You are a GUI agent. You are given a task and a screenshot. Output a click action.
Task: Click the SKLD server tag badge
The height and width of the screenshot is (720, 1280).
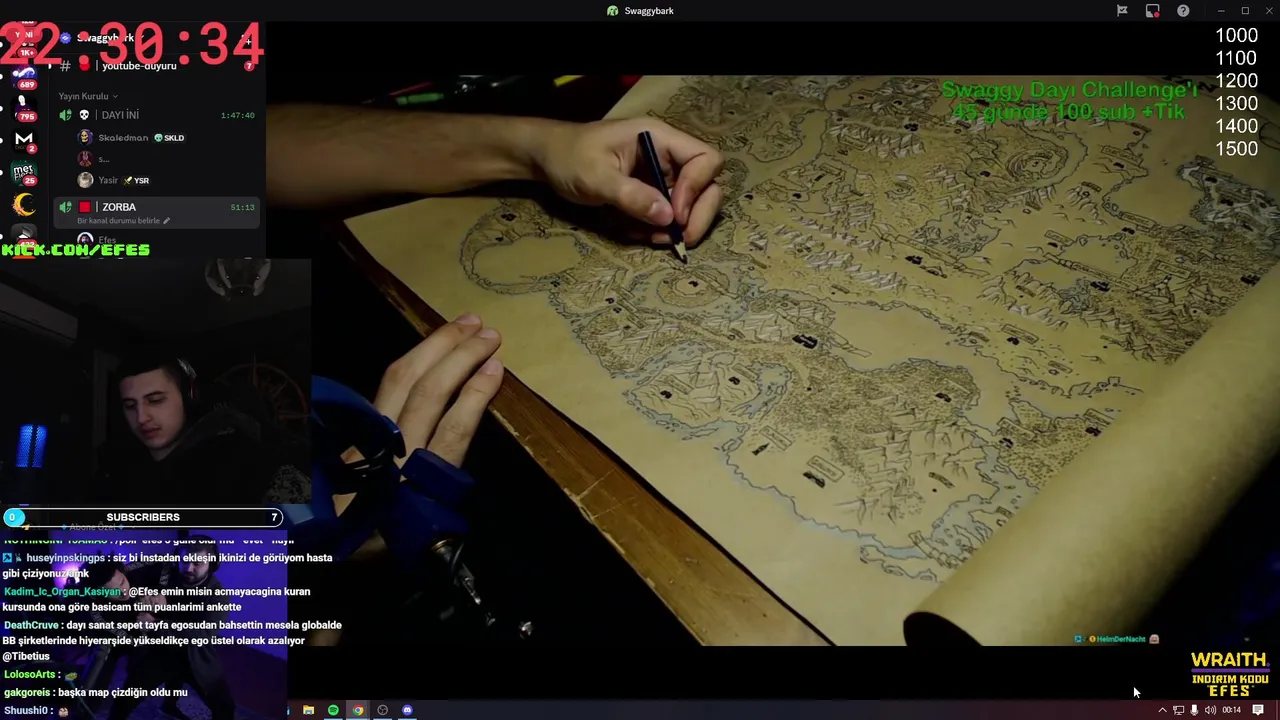(x=169, y=138)
